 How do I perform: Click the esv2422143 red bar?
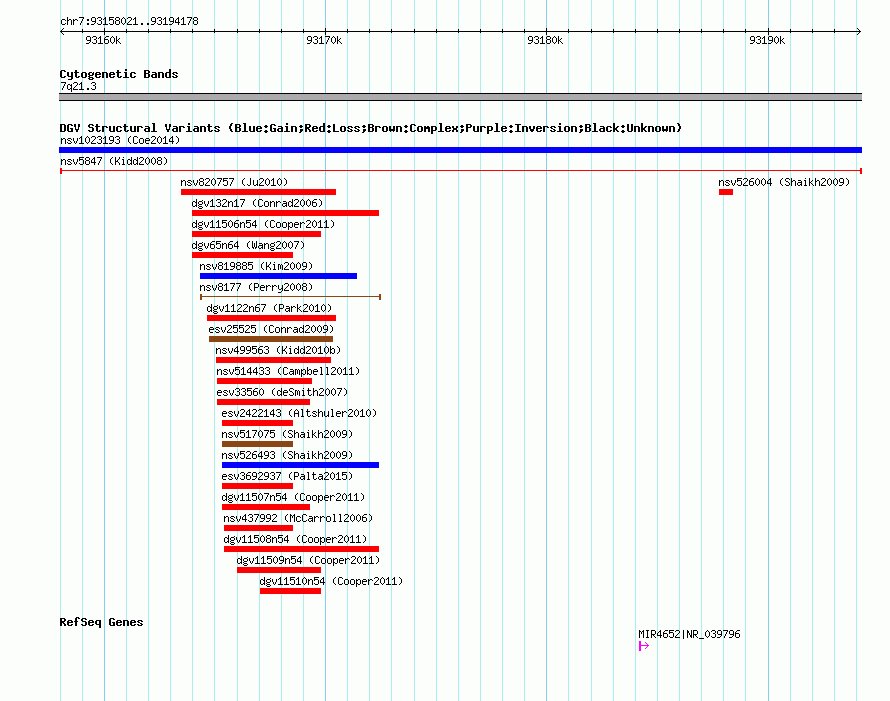coord(258,423)
